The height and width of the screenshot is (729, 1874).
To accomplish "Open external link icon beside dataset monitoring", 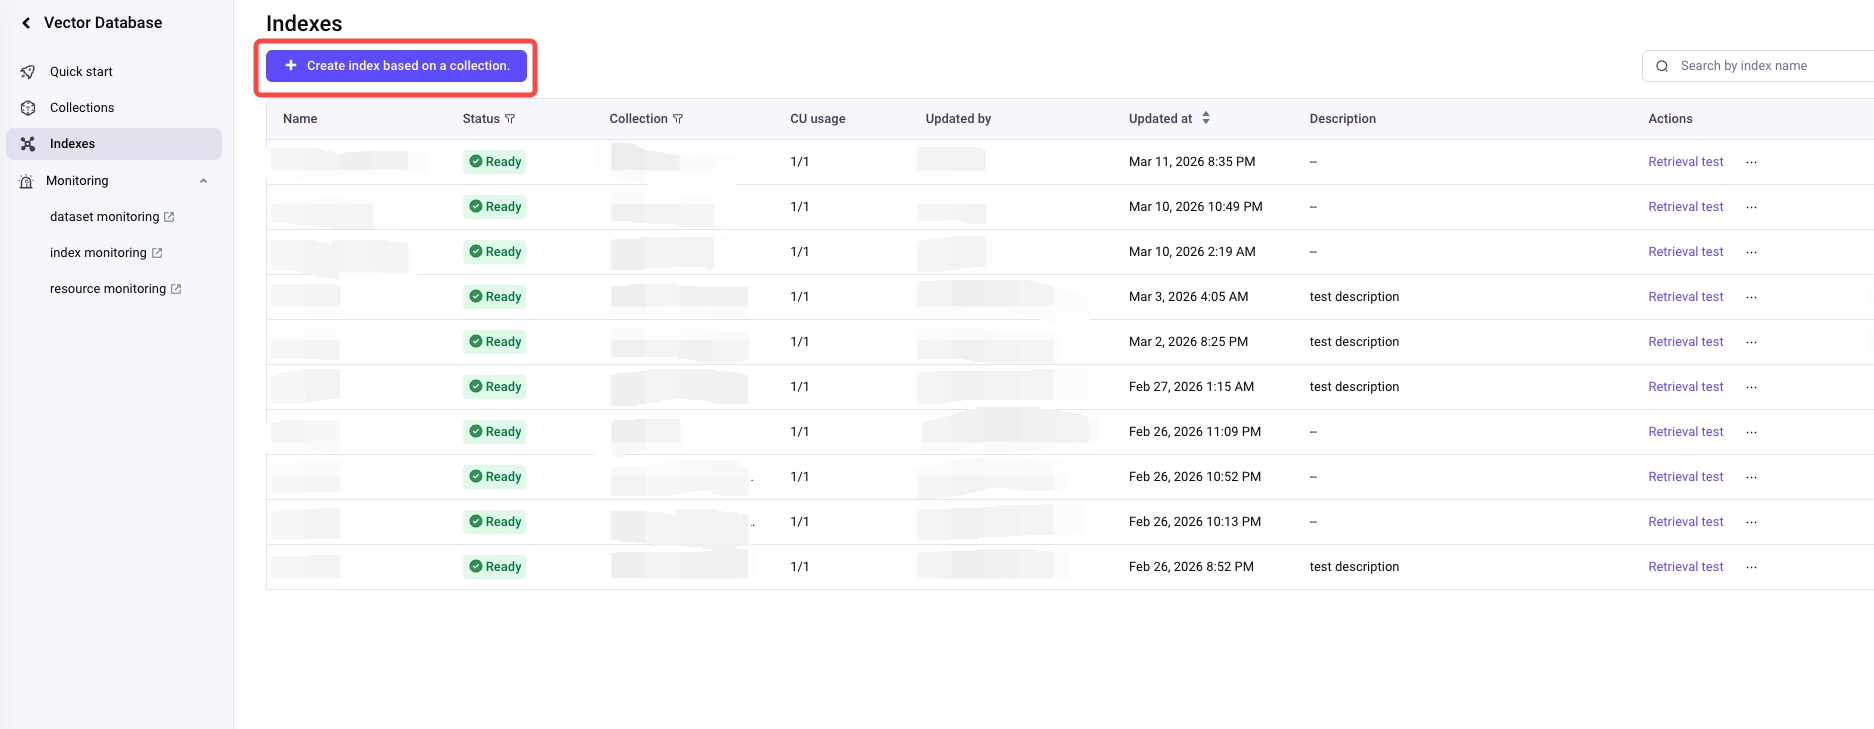I will [x=169, y=217].
